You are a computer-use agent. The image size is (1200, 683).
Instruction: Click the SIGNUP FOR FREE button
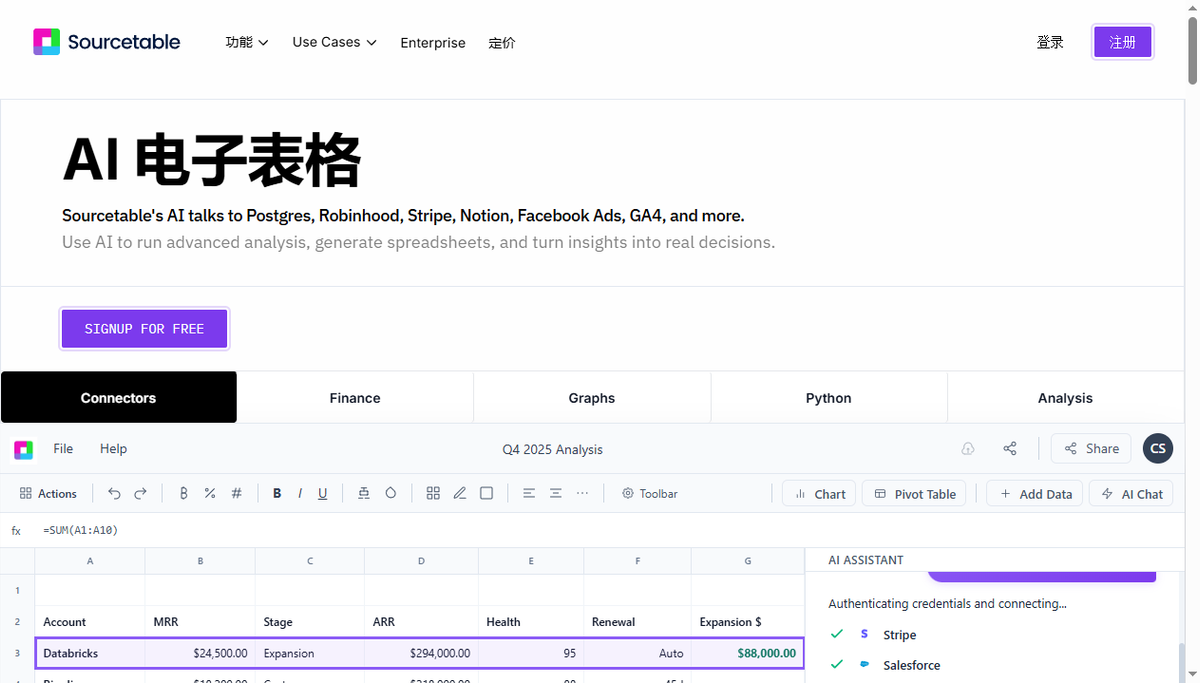[144, 328]
